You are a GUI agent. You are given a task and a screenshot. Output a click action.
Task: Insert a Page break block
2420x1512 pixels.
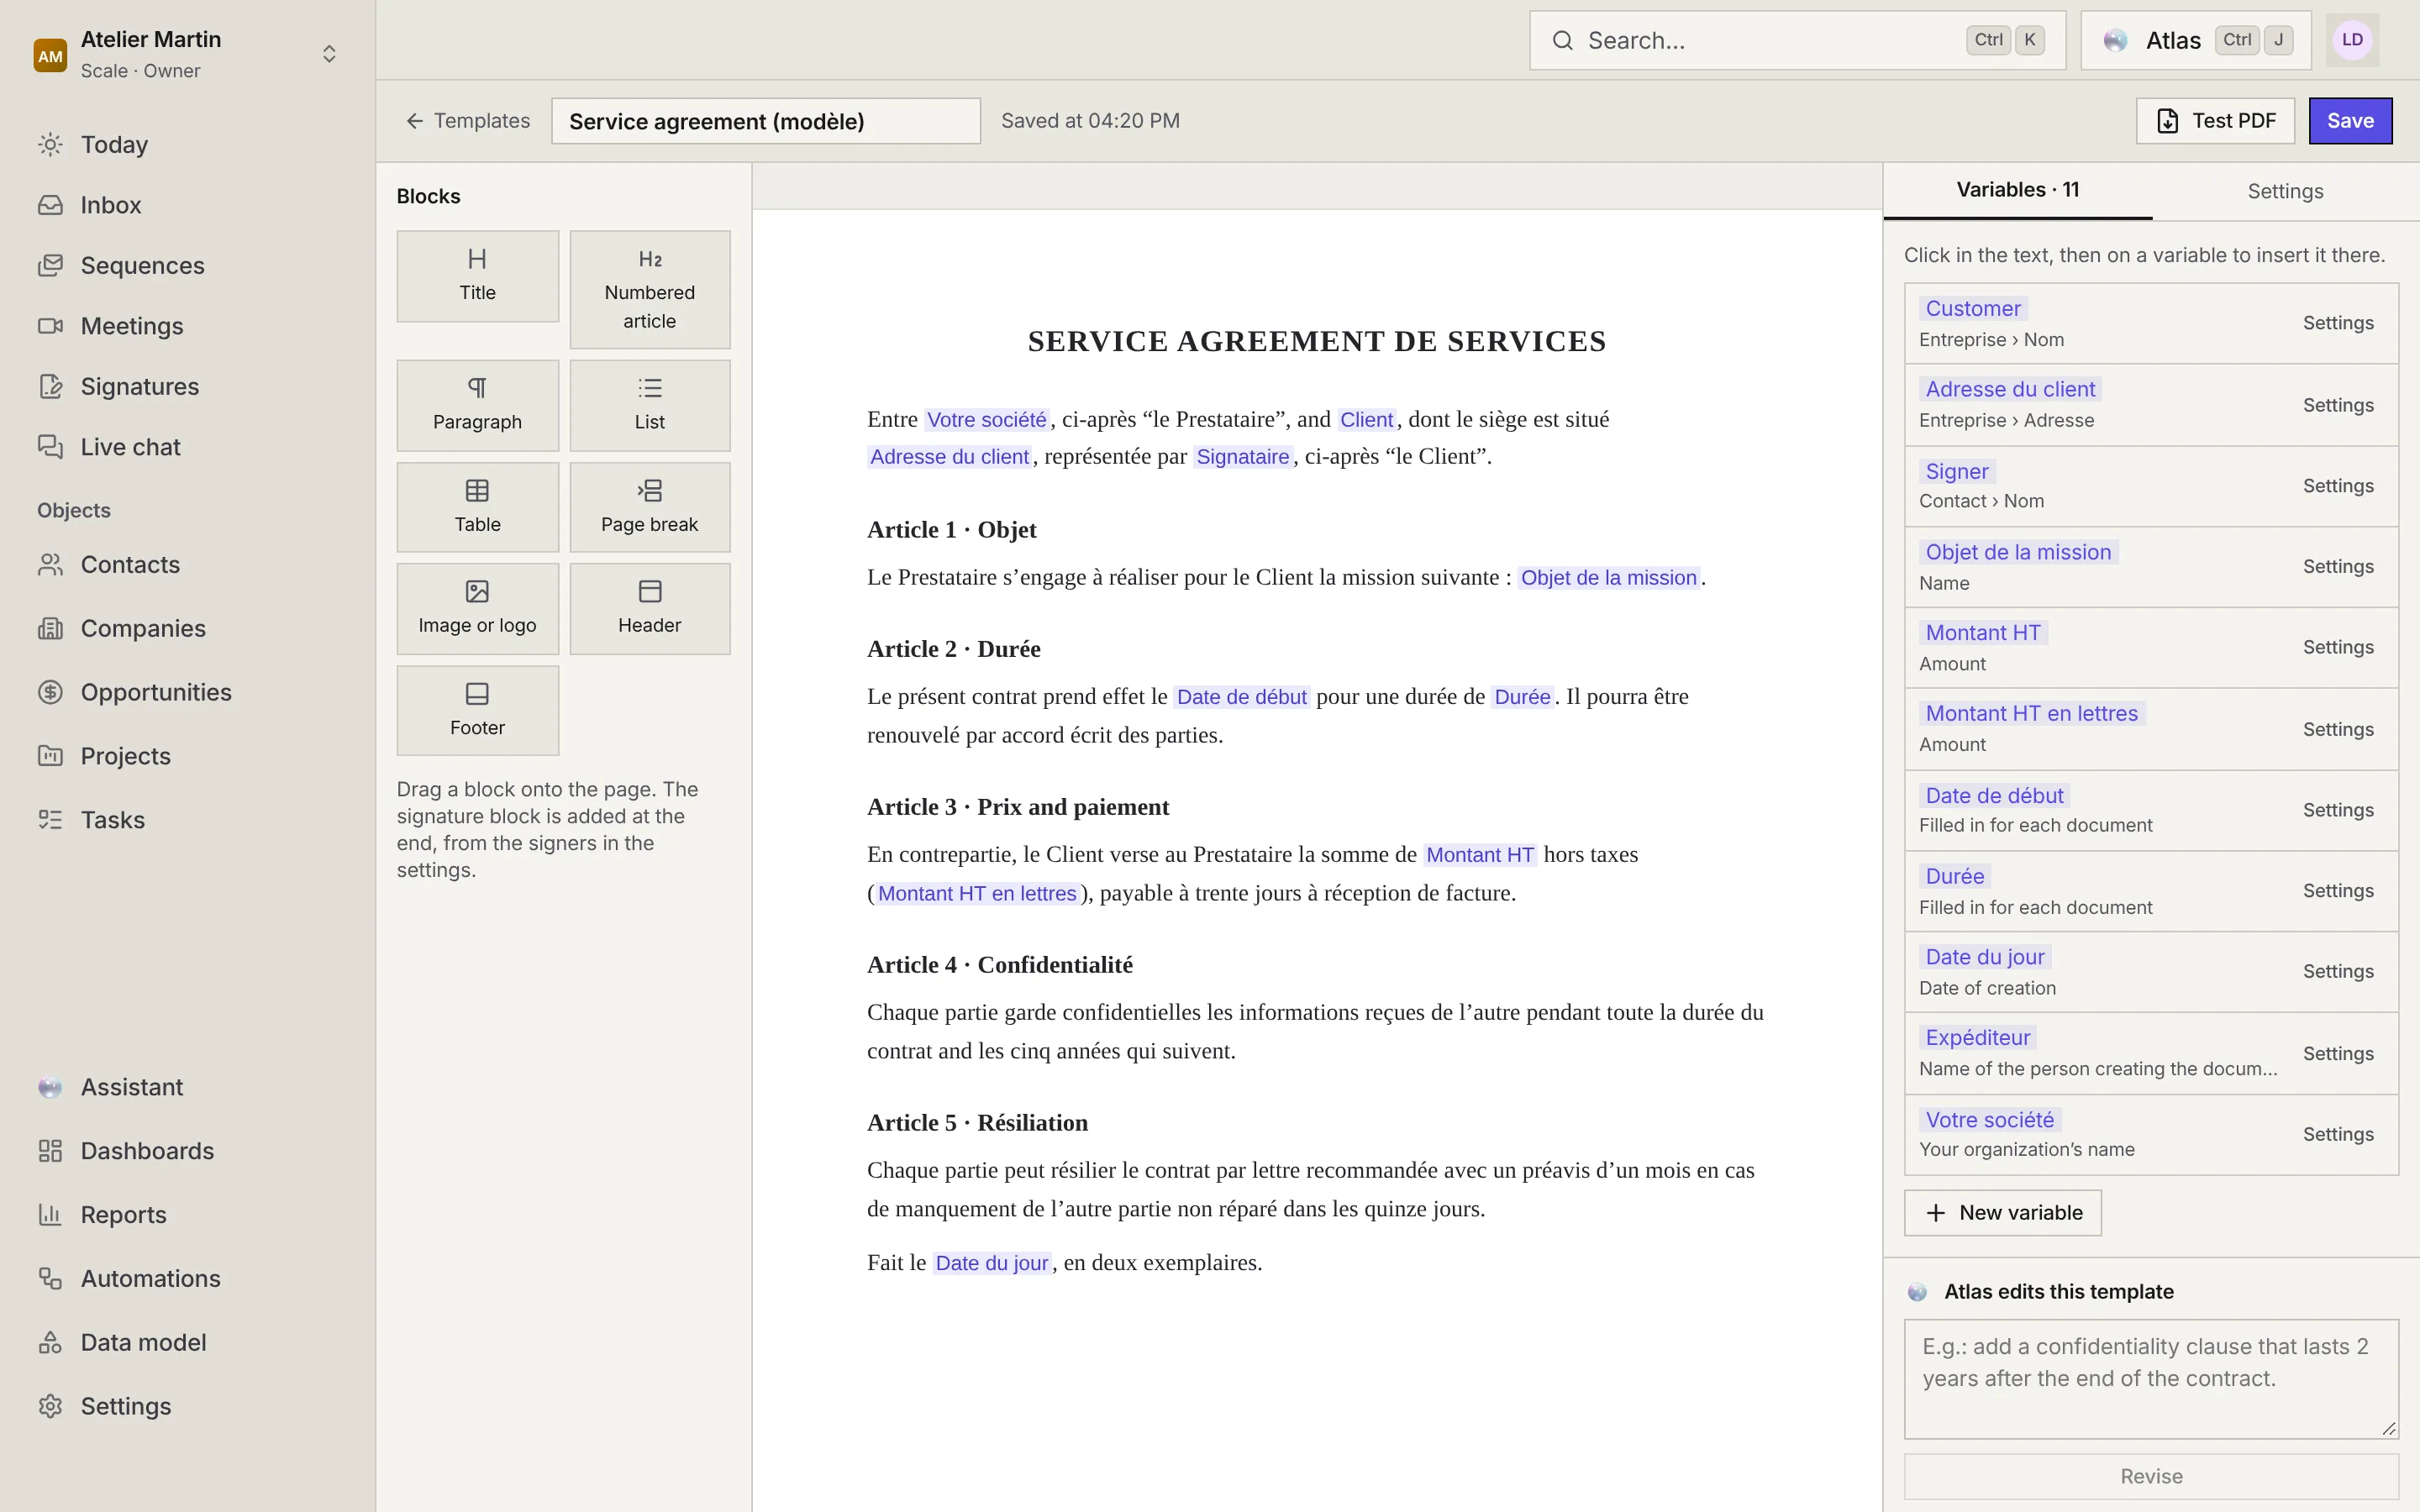650,507
